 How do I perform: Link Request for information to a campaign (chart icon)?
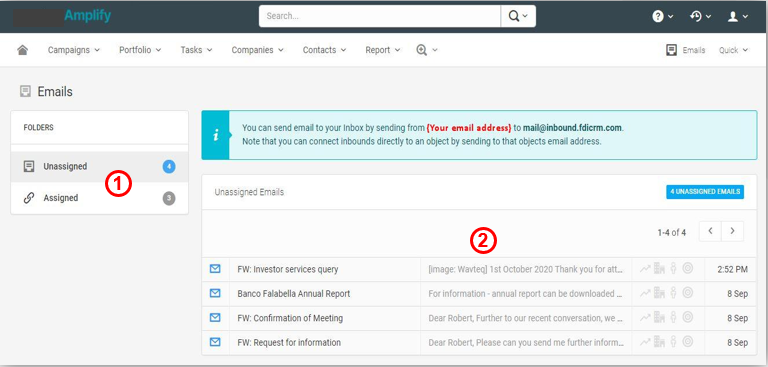645,342
